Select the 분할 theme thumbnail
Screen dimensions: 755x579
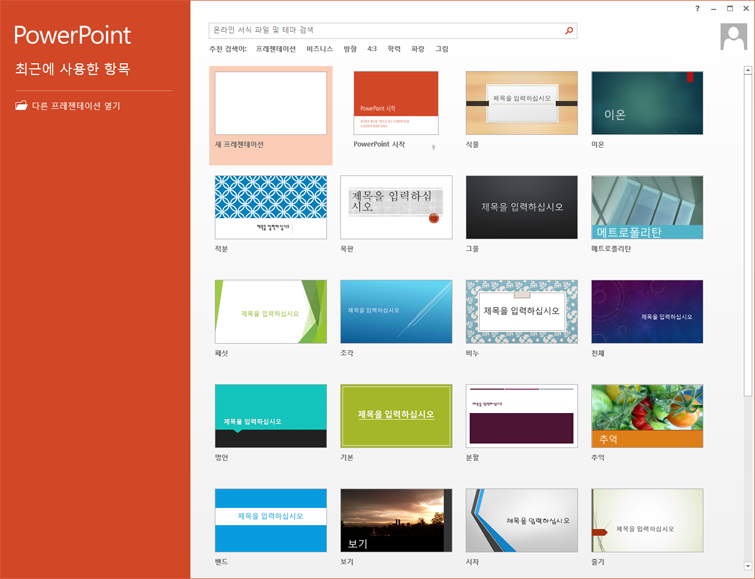pyautogui.click(x=521, y=416)
